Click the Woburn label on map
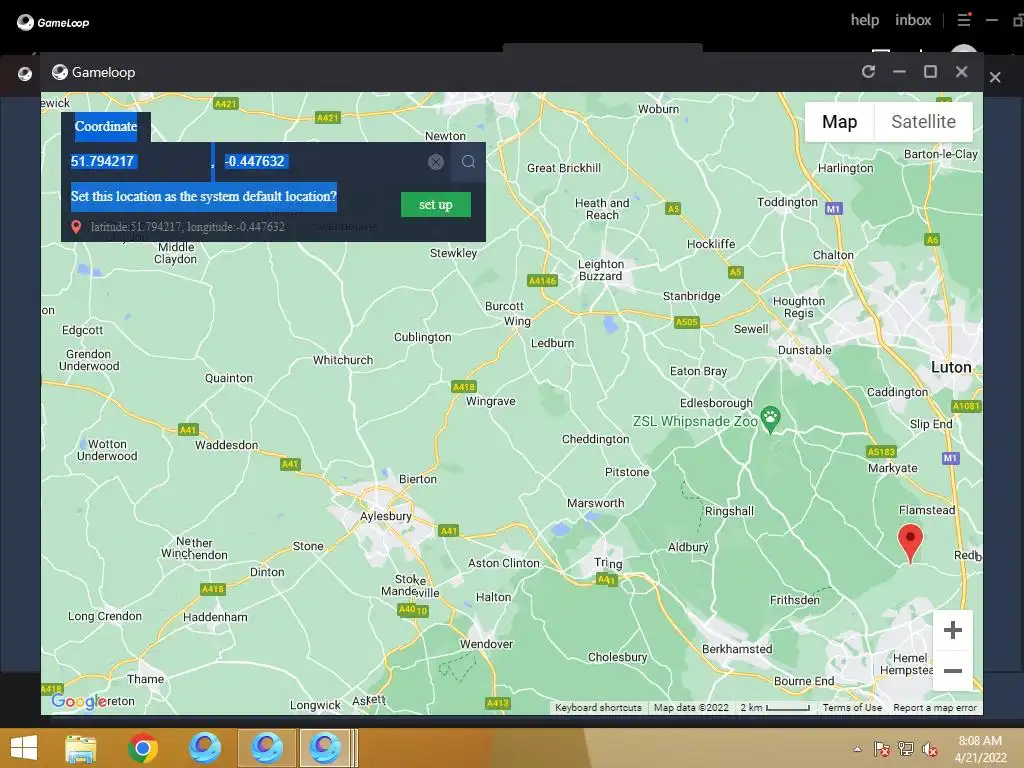 [658, 109]
